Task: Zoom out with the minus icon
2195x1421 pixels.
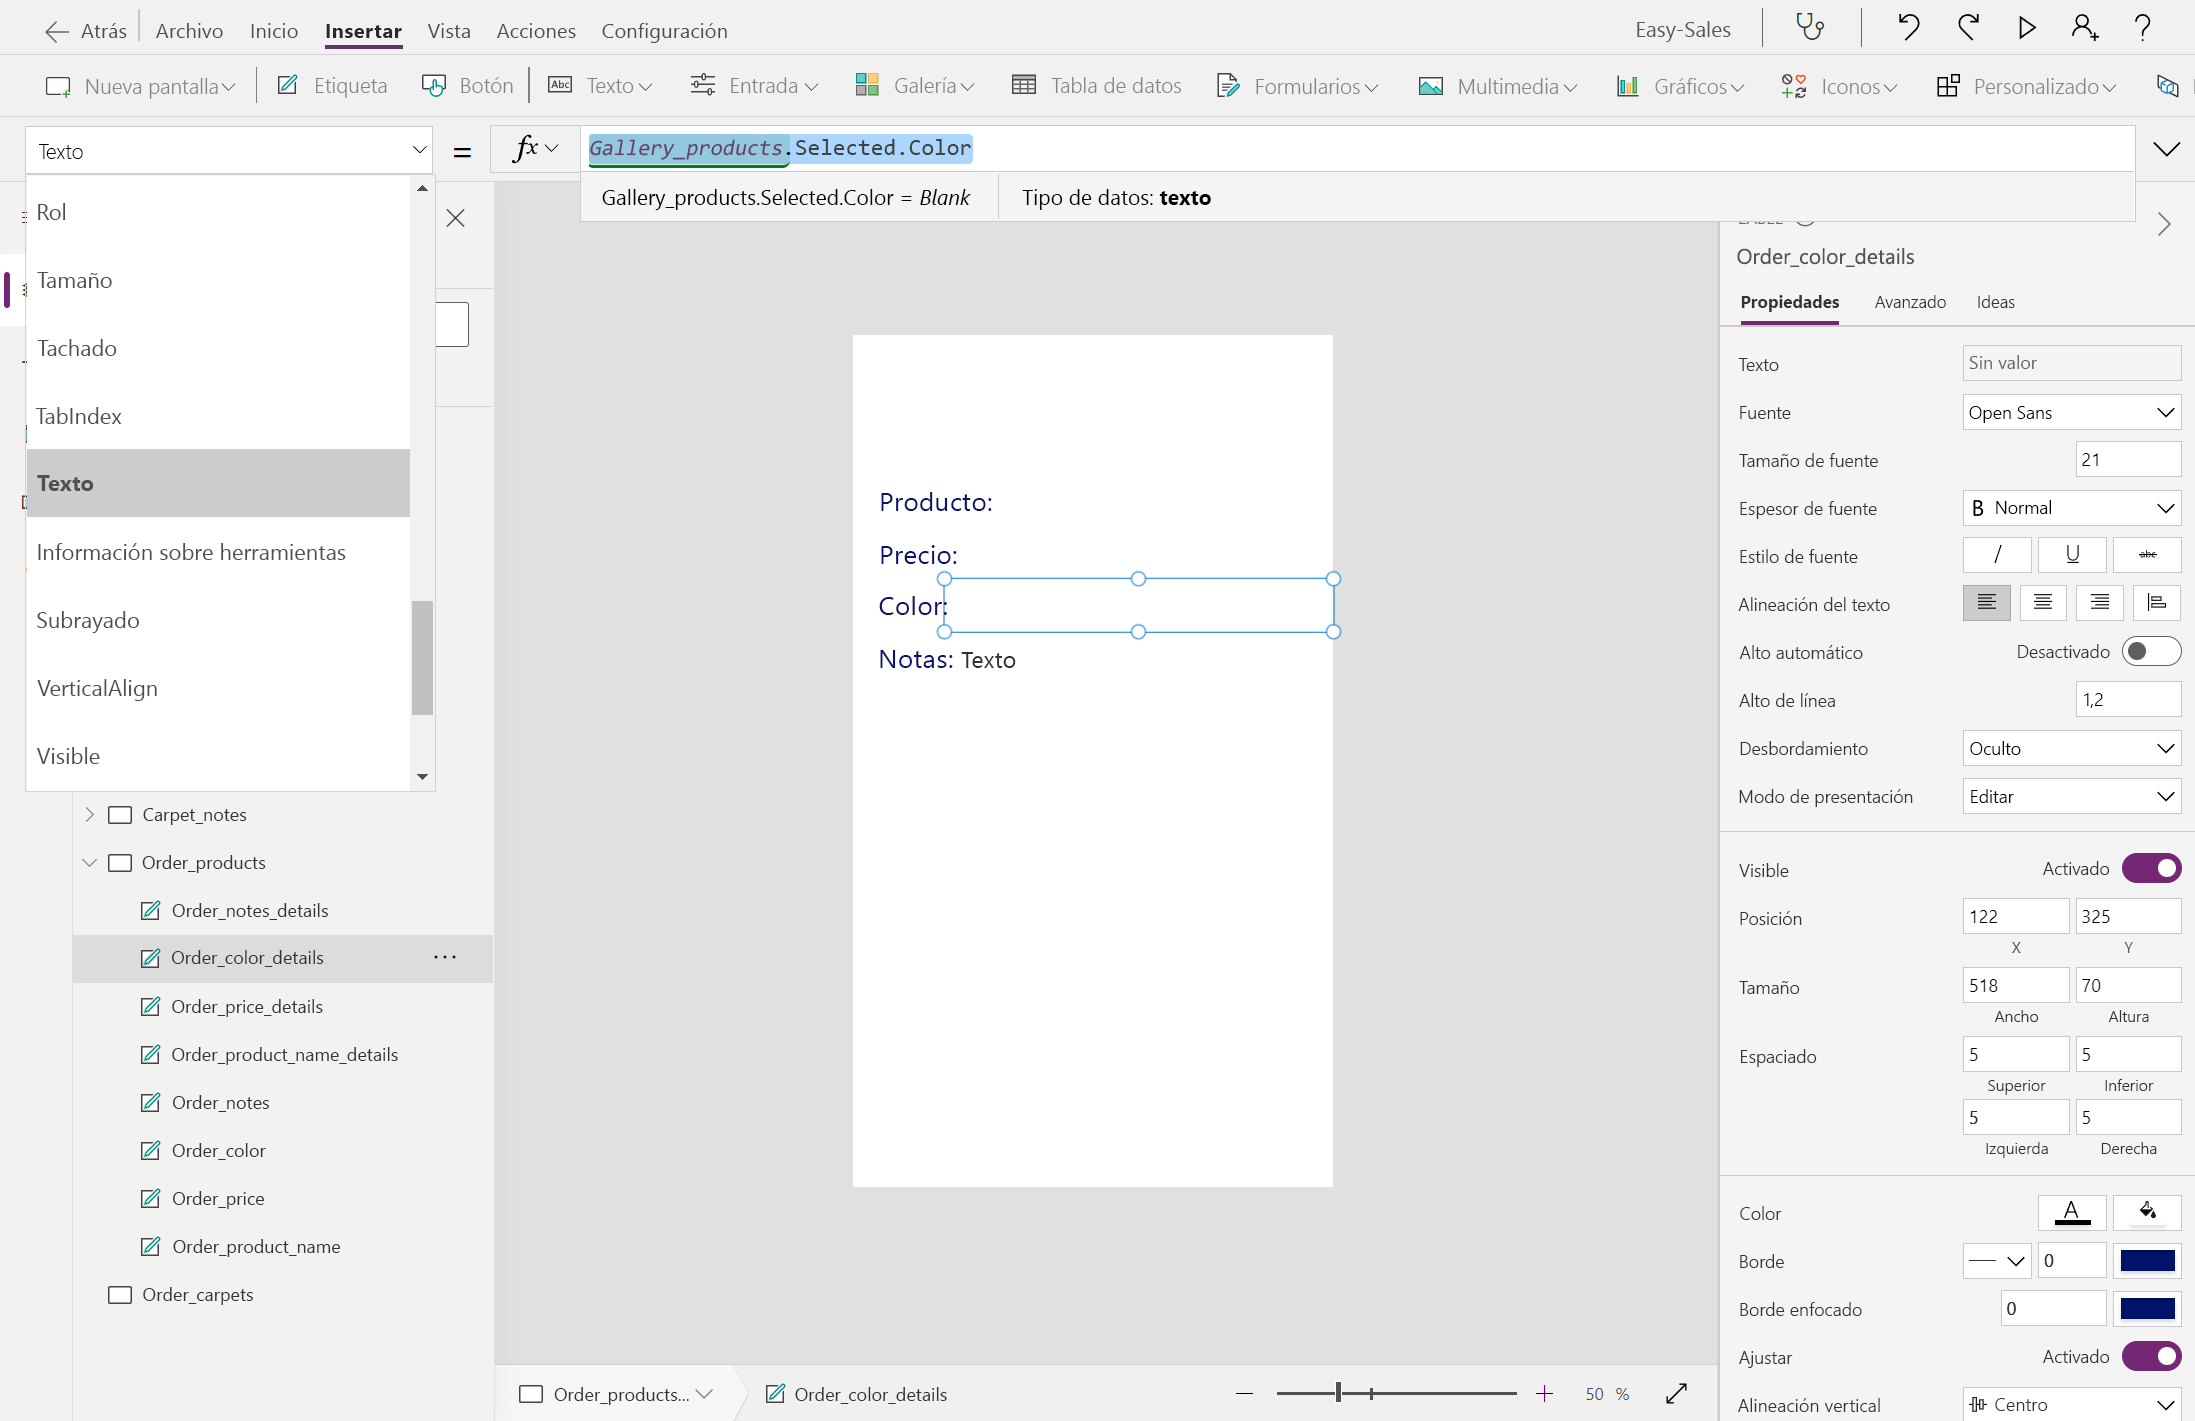Action: tap(1244, 1393)
